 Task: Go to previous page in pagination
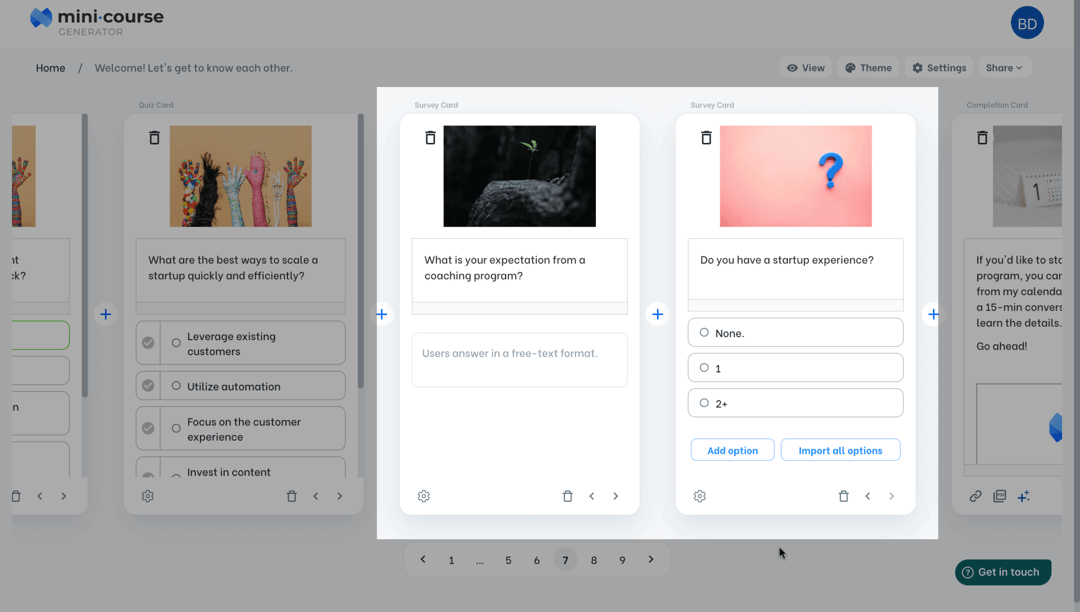point(423,560)
